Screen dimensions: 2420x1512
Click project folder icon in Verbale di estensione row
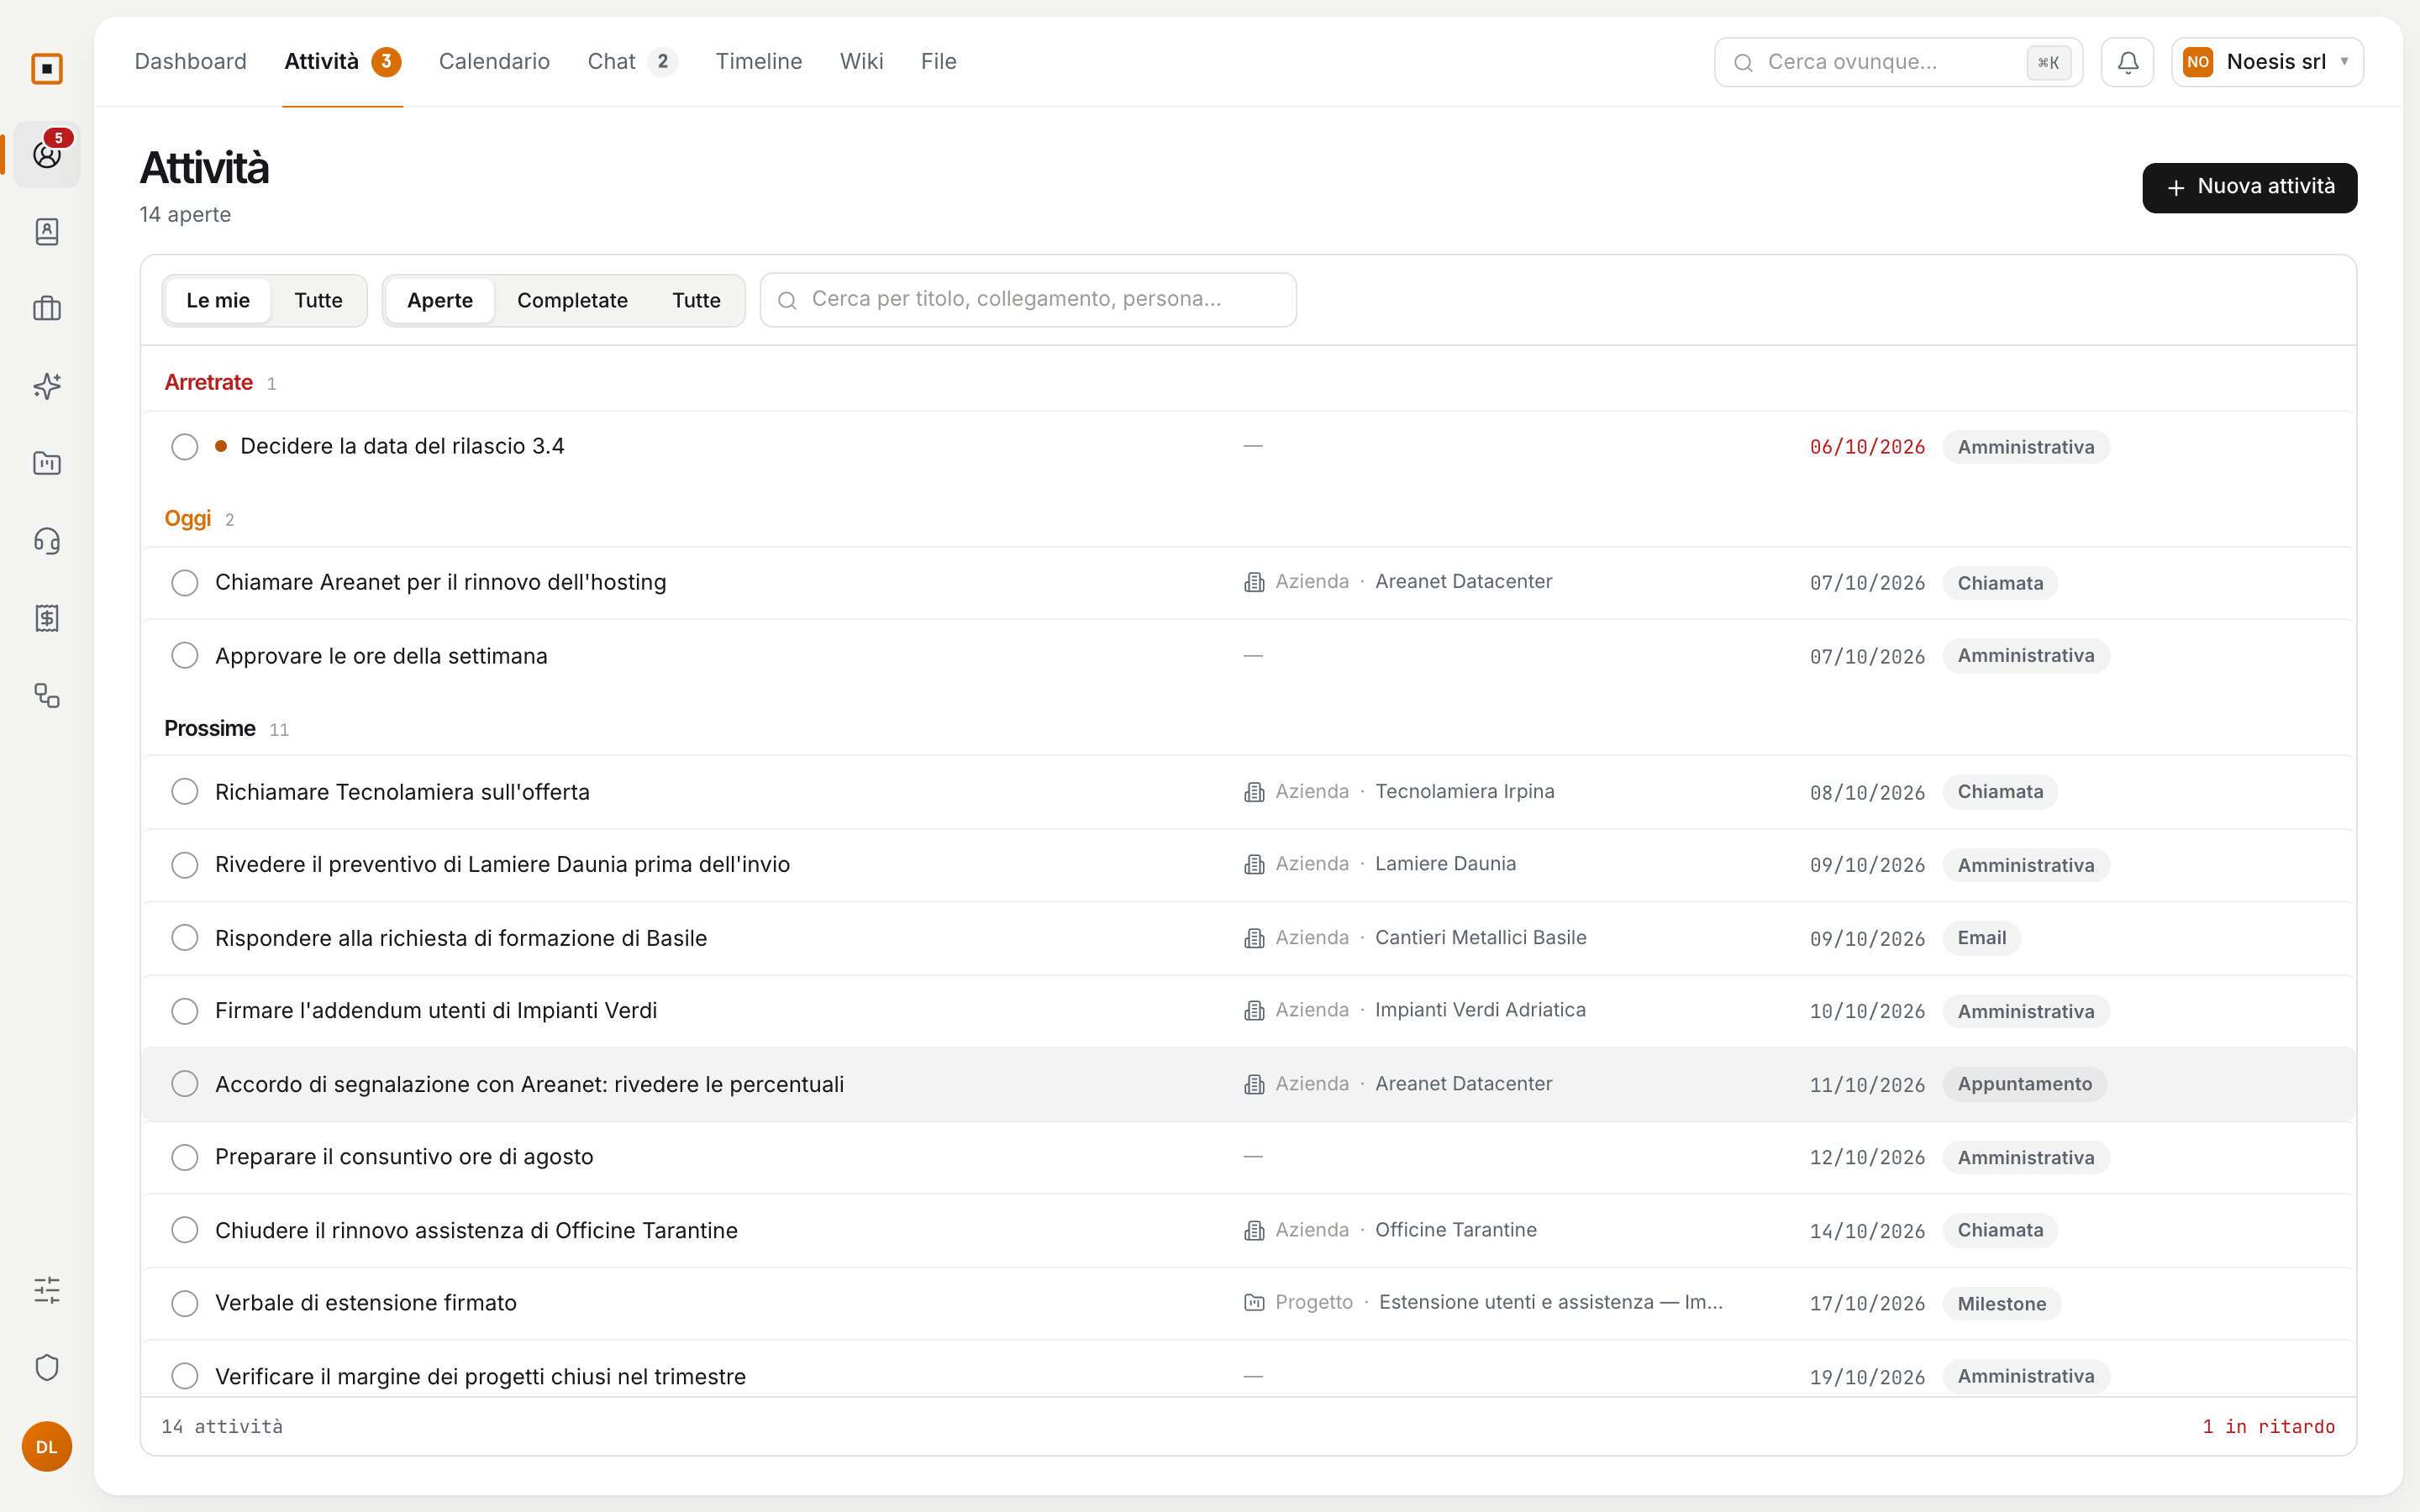point(1254,1302)
